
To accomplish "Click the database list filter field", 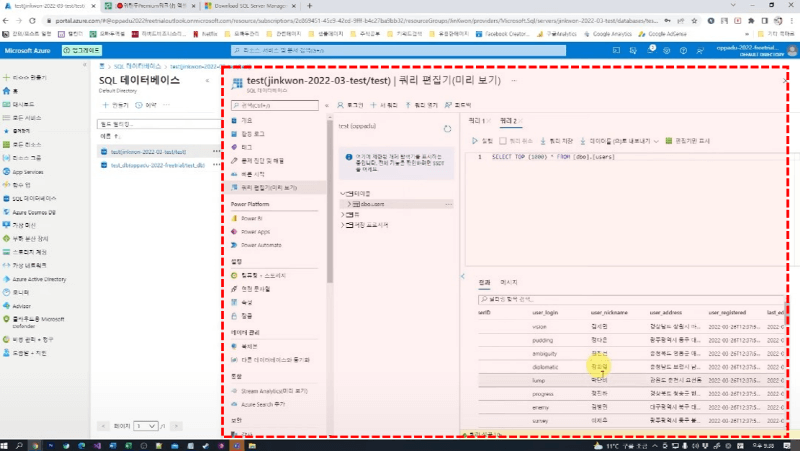I will coord(159,124).
